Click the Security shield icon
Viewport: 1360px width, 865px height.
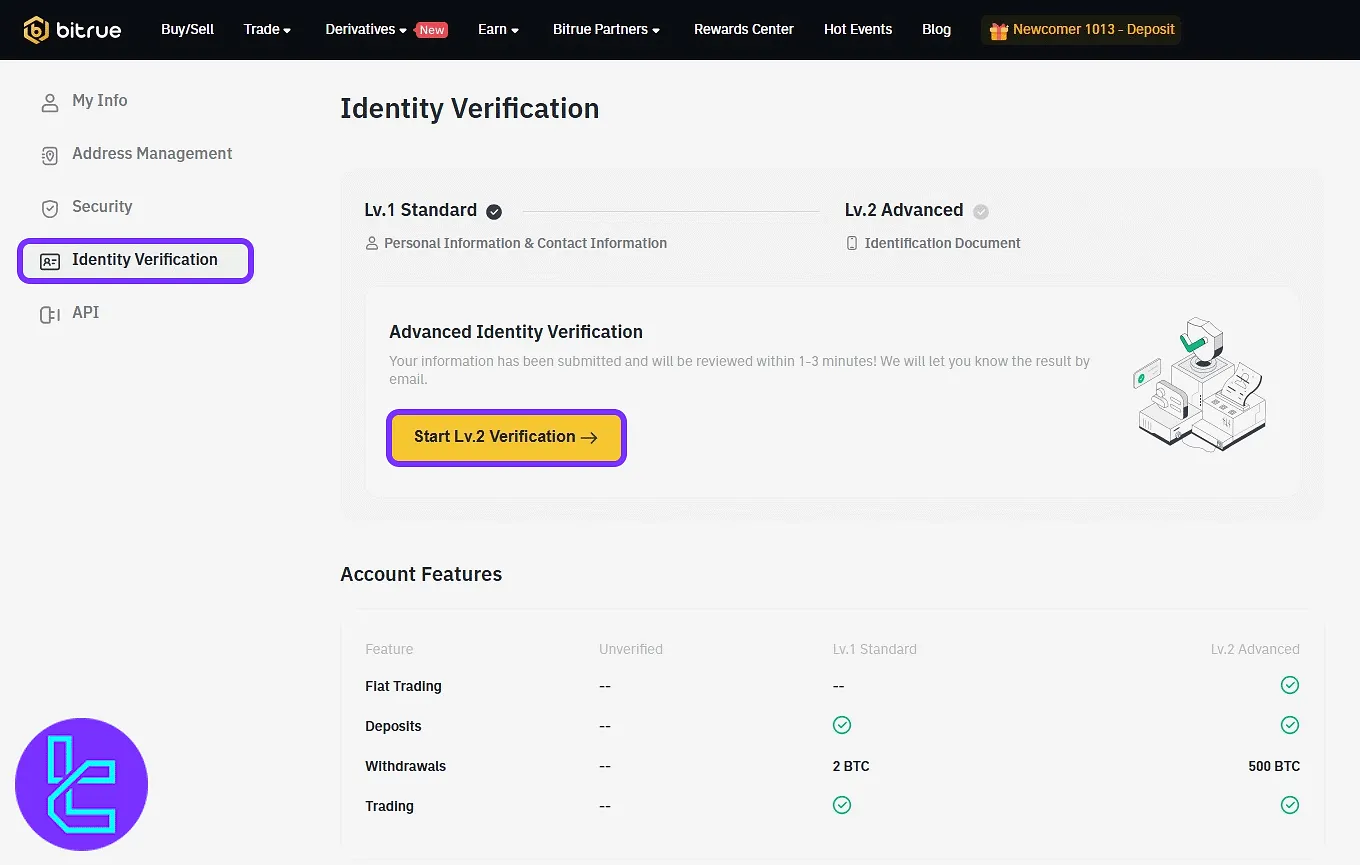[49, 208]
